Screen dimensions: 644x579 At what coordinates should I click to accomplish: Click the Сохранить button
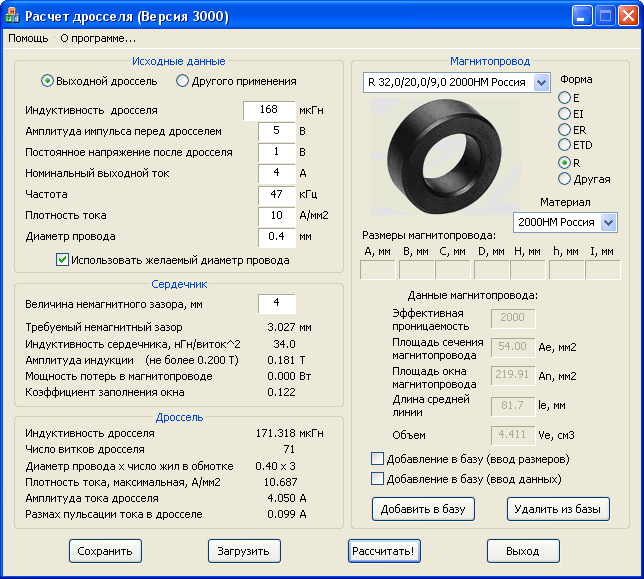click(x=105, y=551)
